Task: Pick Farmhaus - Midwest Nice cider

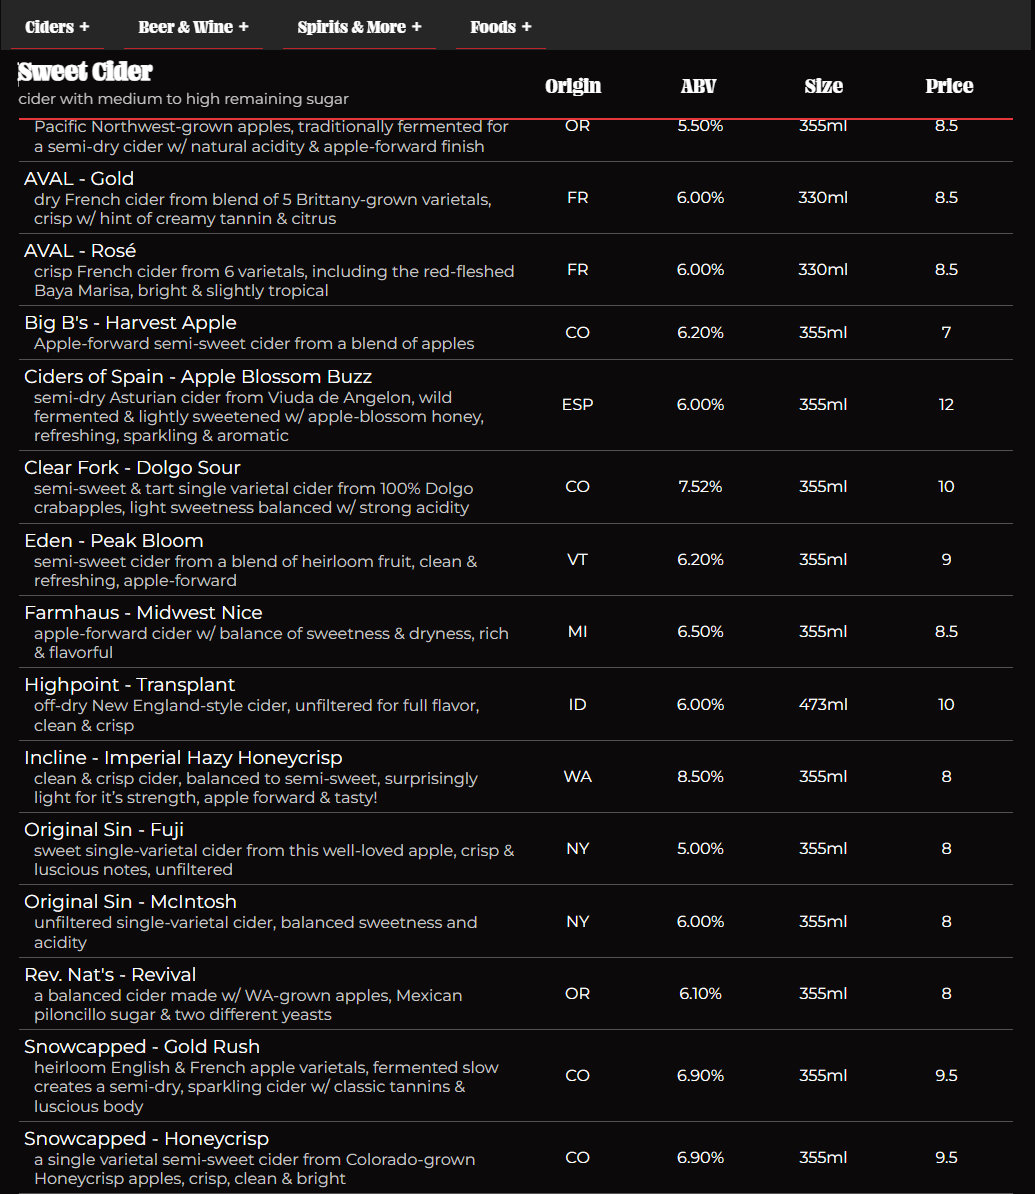Action: [x=143, y=613]
